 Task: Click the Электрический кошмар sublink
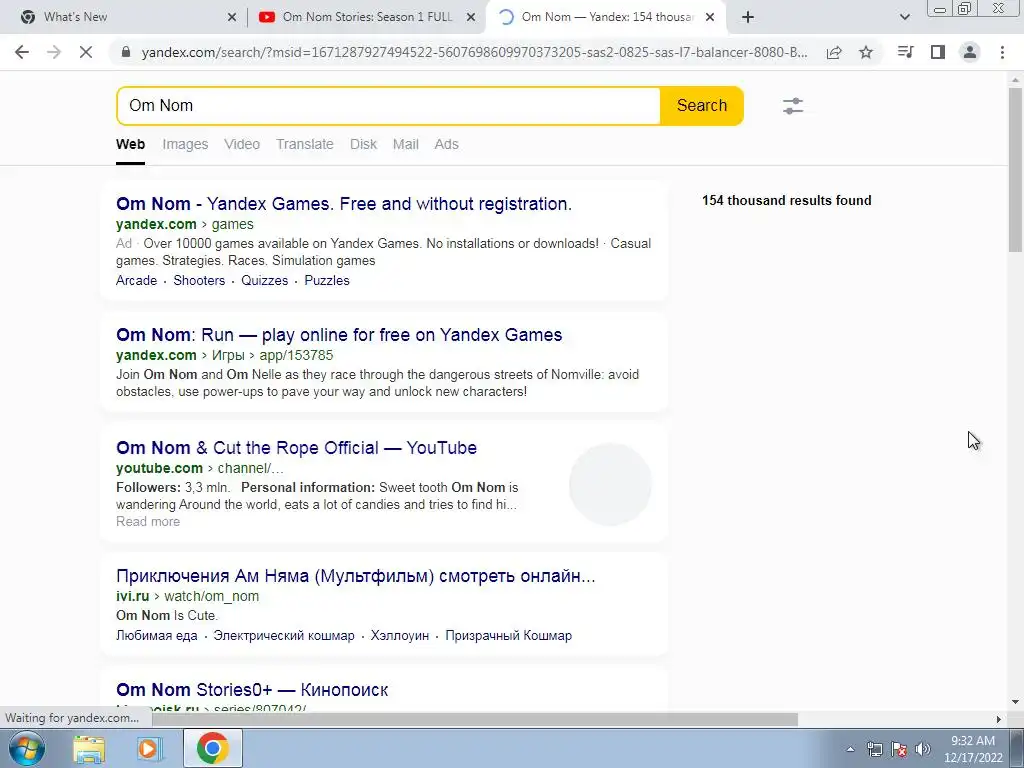tap(284, 635)
